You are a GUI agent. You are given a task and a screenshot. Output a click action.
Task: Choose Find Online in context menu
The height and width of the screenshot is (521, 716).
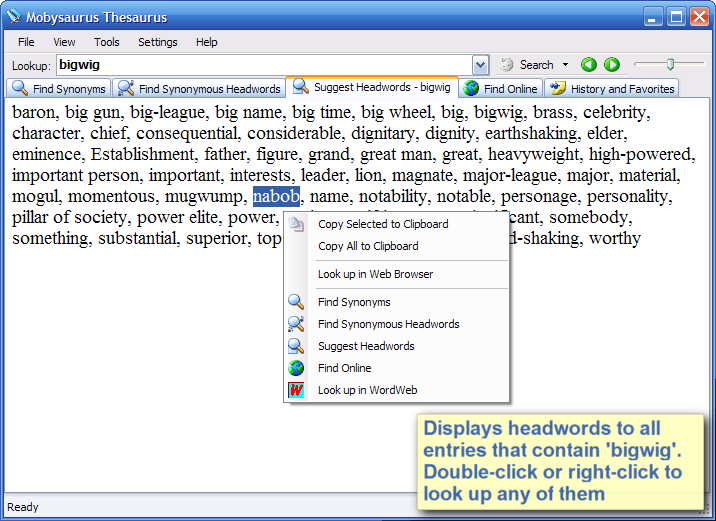coord(396,368)
